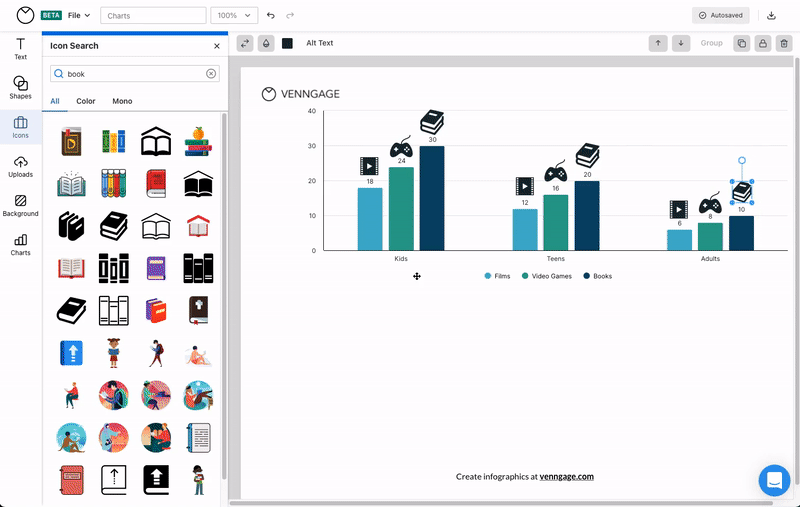Clear the book search field

pyautogui.click(x=211, y=74)
